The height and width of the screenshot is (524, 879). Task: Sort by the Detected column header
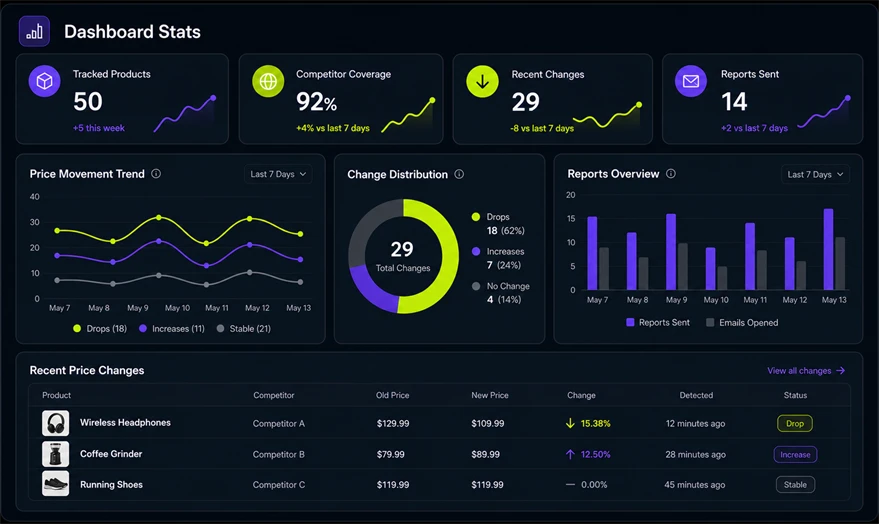[696, 395]
